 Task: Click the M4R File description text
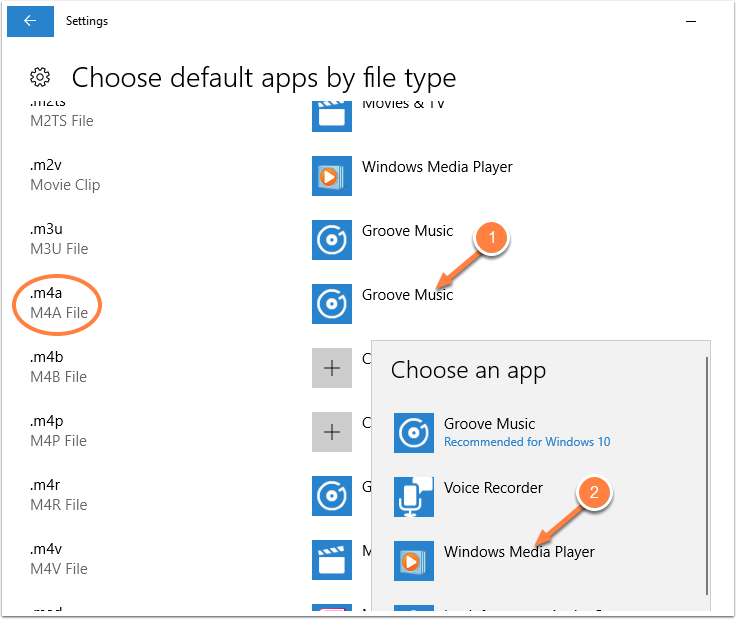[x=59, y=505]
